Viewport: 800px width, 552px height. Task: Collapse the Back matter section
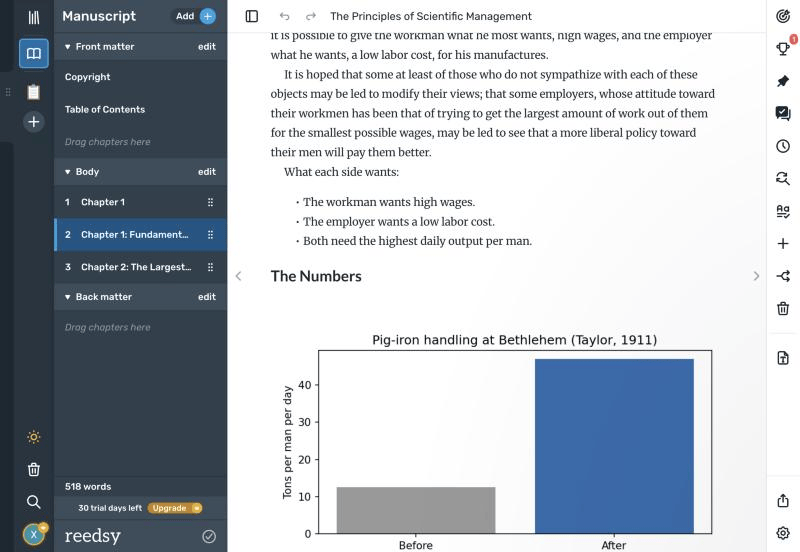(67, 297)
